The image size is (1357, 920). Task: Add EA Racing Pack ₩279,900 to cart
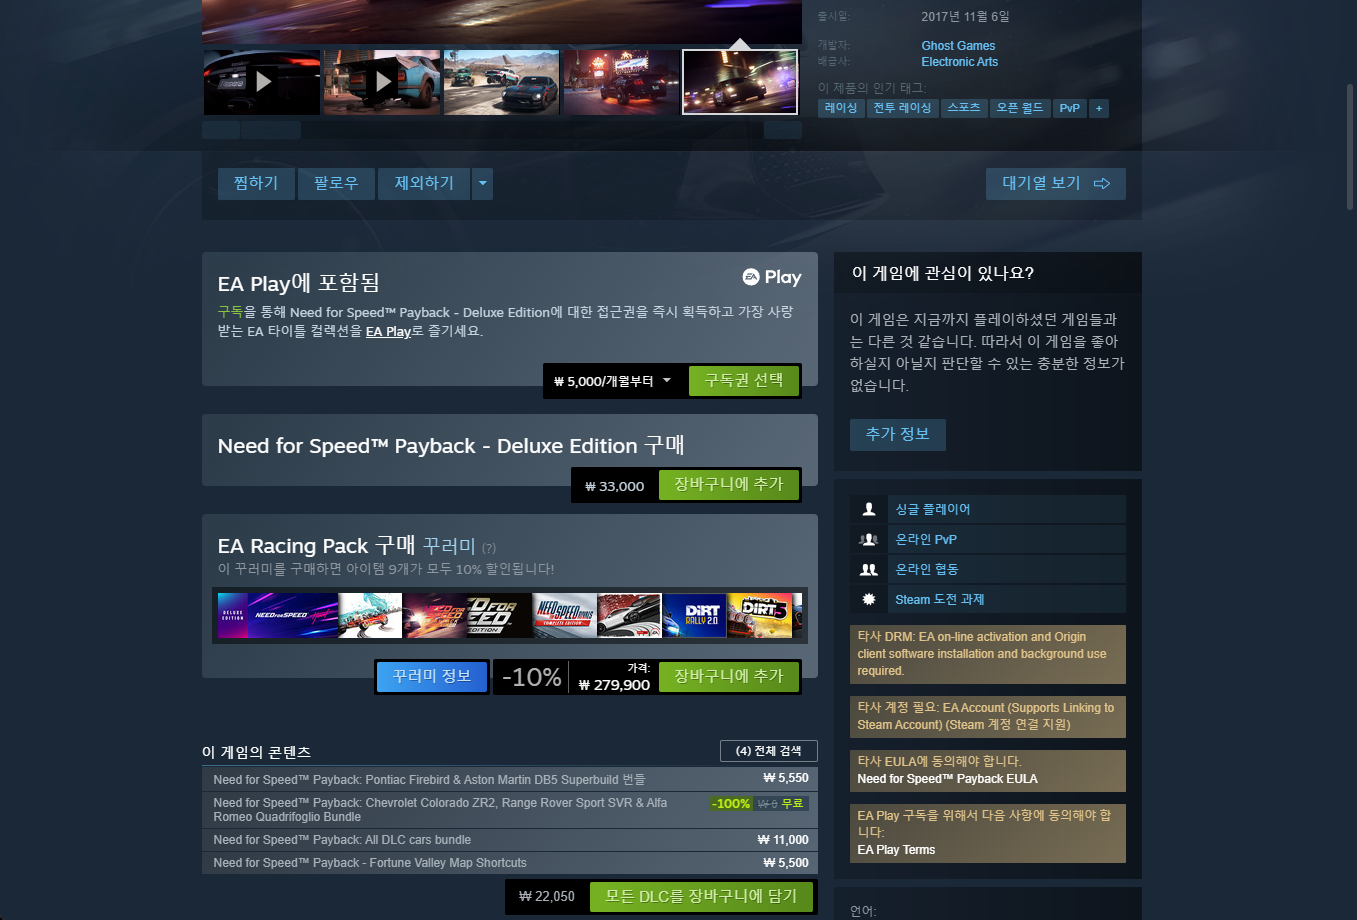tap(728, 676)
